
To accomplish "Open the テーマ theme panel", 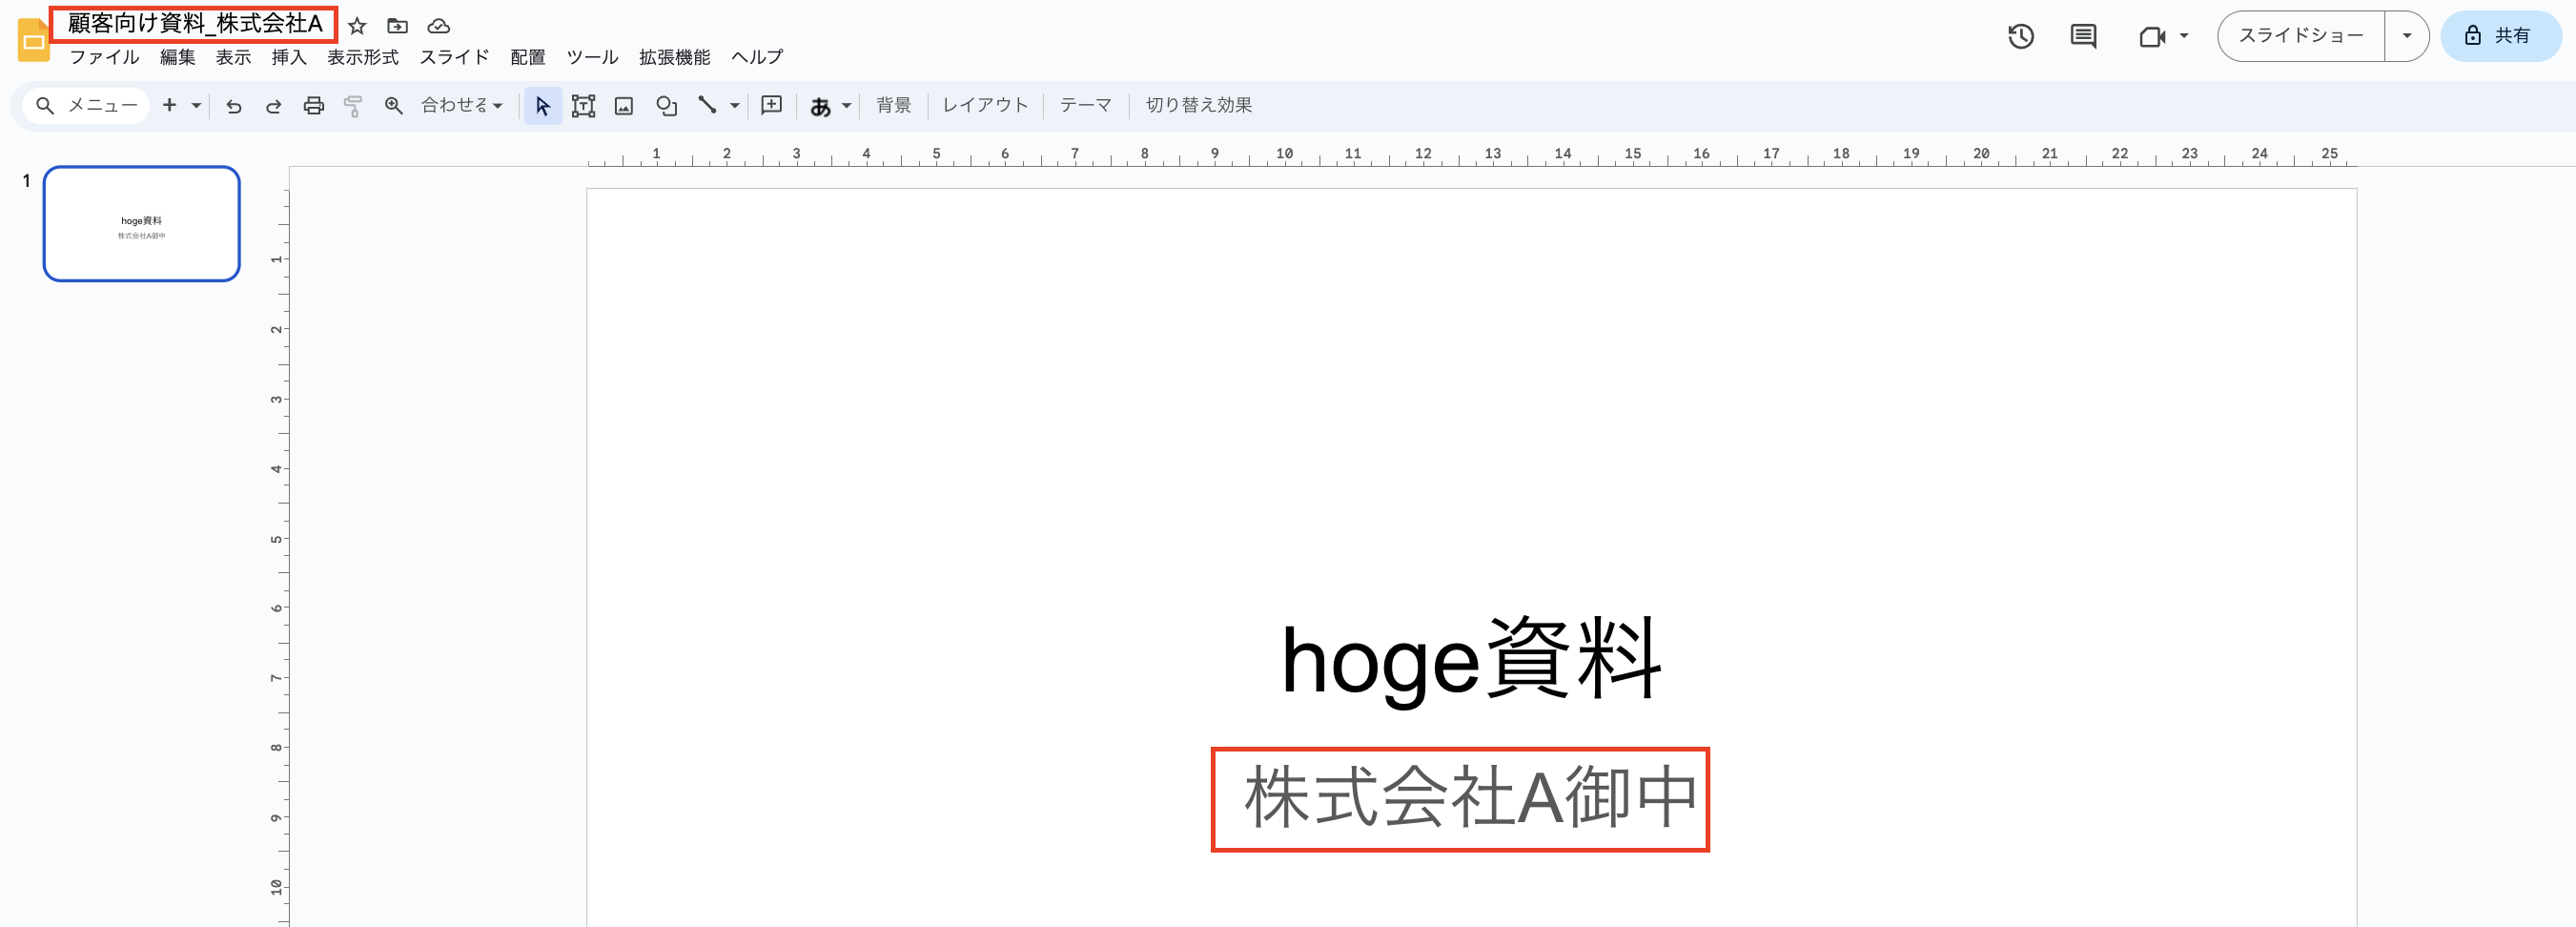I will [x=1085, y=104].
